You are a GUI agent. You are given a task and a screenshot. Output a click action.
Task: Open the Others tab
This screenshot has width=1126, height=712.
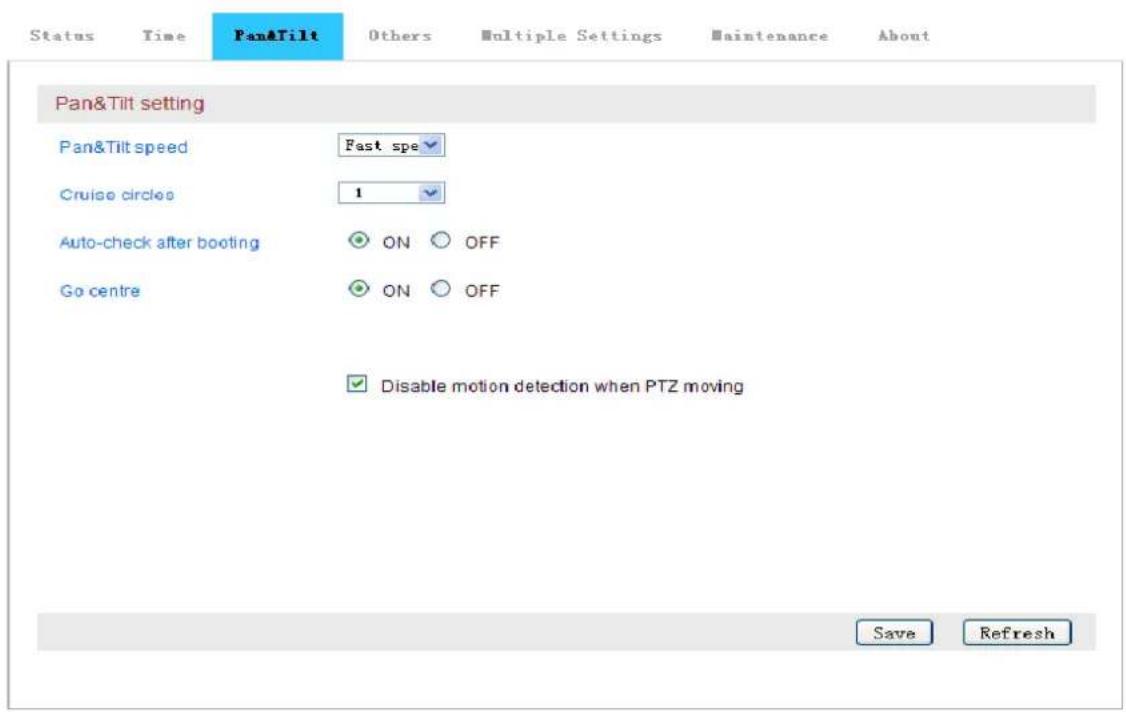pos(400,35)
